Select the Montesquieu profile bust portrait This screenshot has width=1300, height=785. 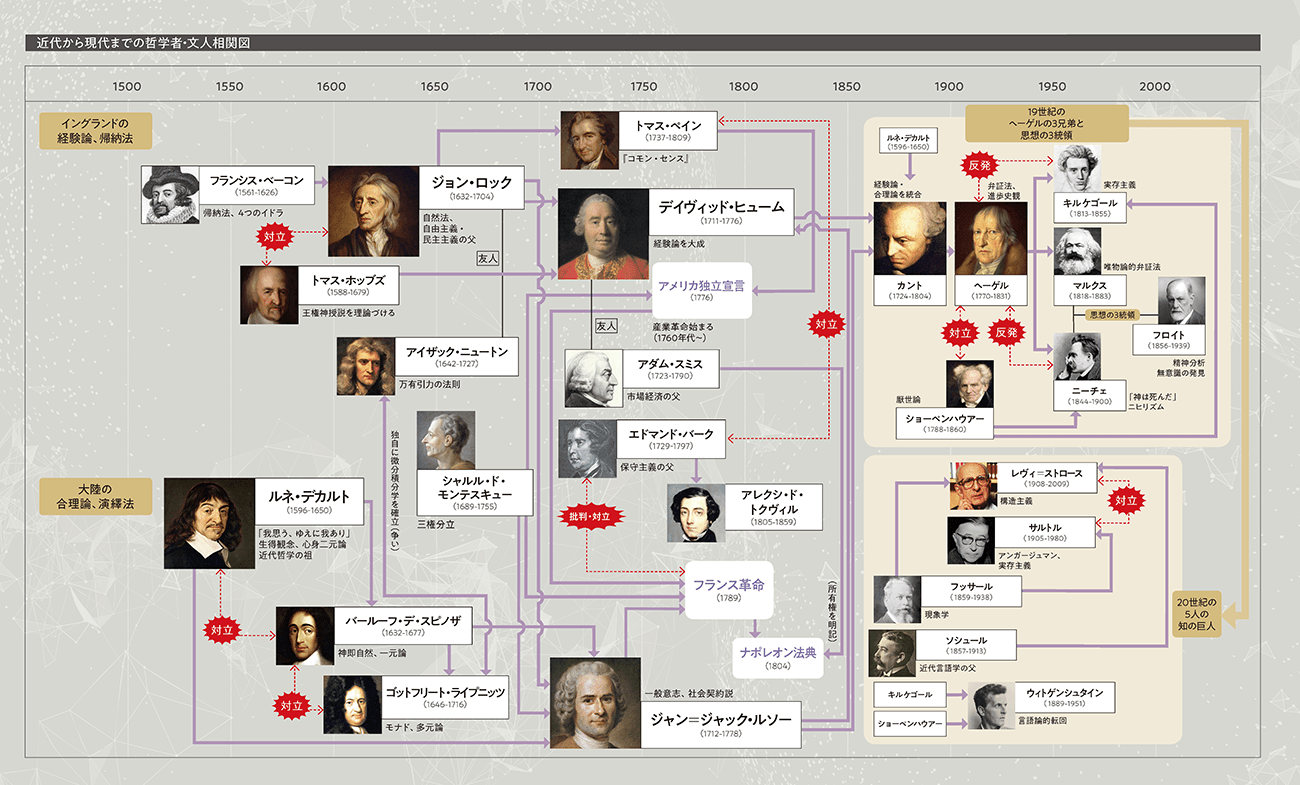[445, 440]
